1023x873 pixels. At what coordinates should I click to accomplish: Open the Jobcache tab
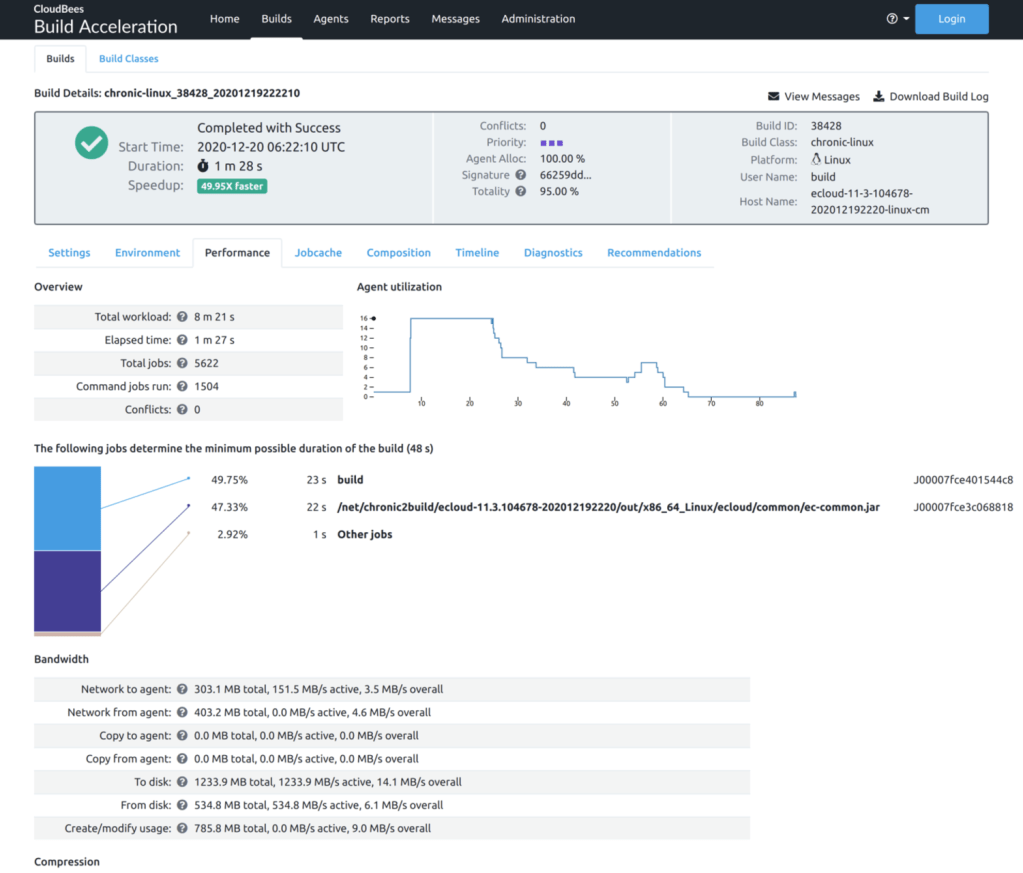[318, 253]
